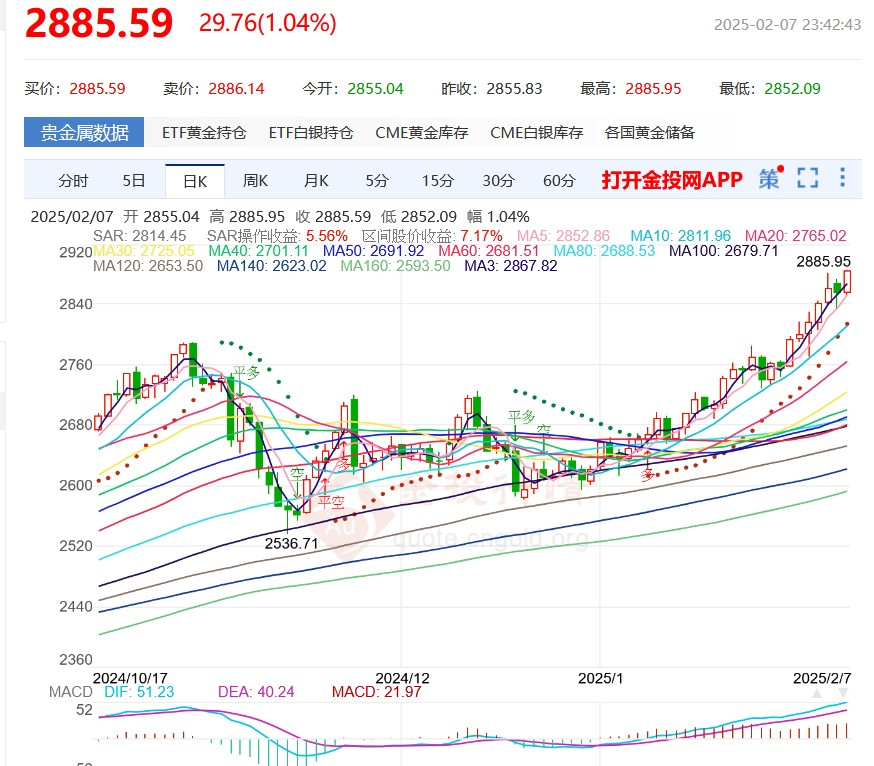
Task: Click the grey down triangle above MACD
Action: pos(843,694)
